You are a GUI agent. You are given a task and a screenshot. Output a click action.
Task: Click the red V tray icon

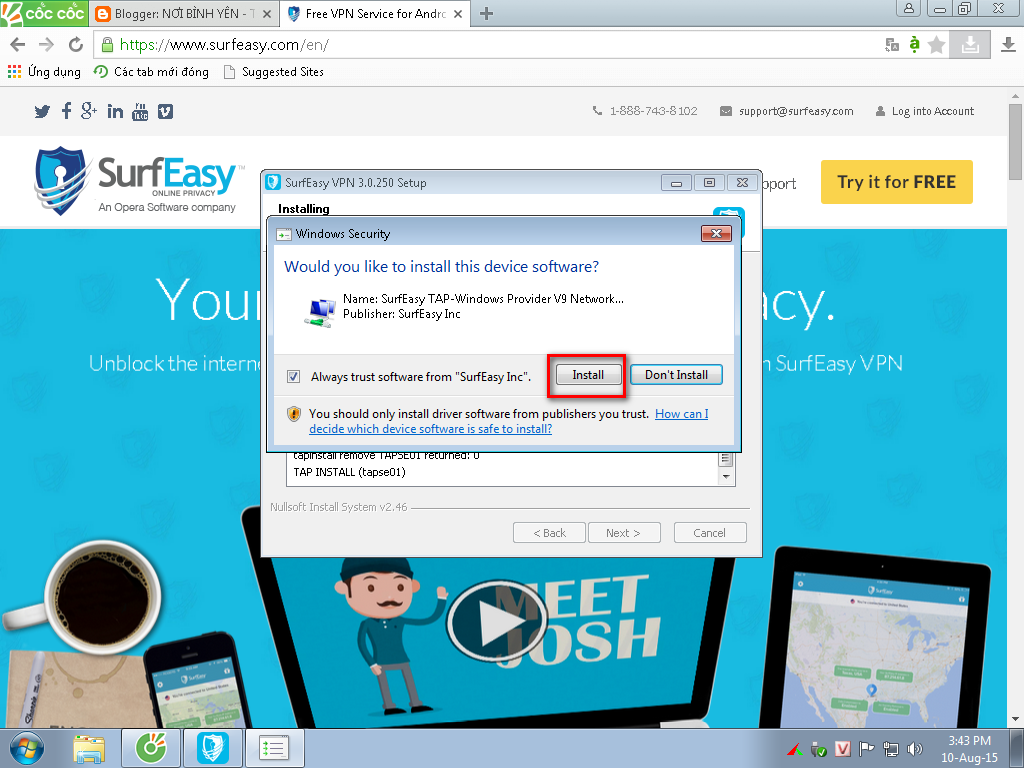[x=842, y=749]
